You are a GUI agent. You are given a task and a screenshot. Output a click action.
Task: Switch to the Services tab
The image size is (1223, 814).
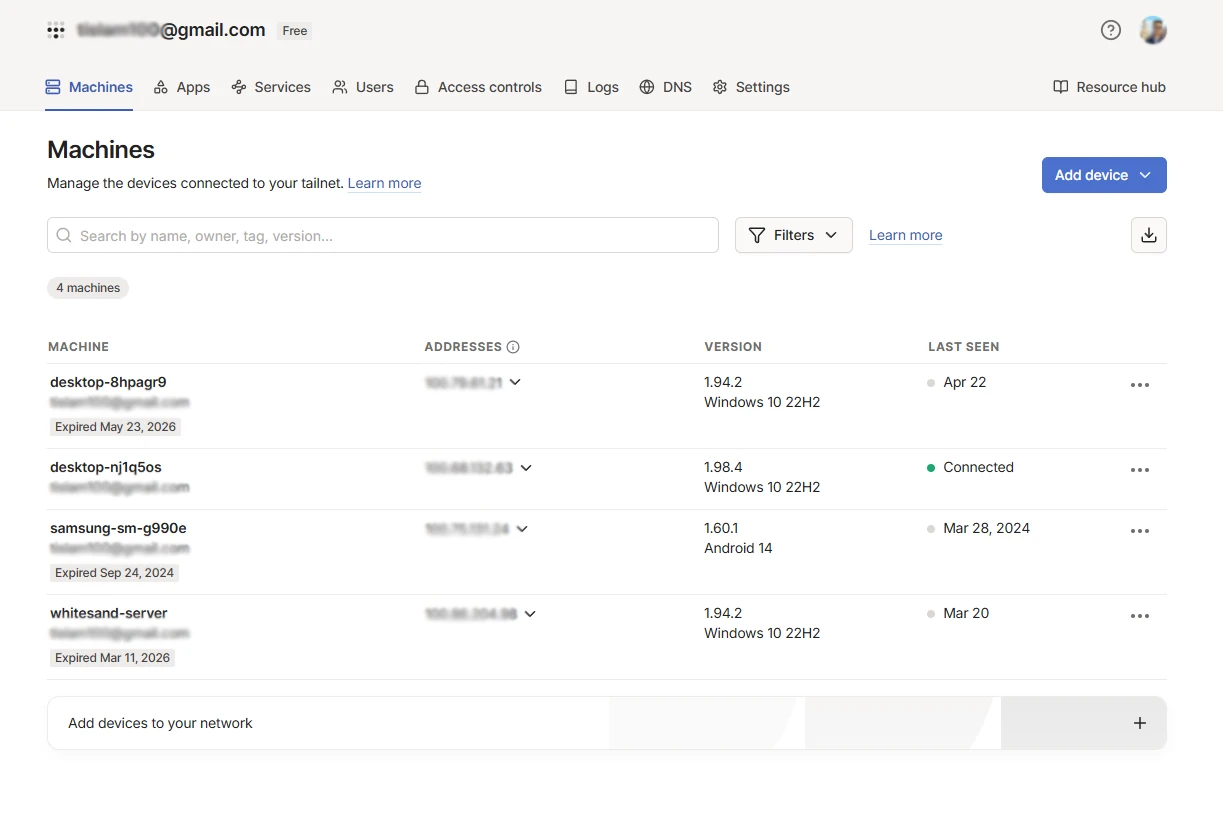[x=271, y=87]
